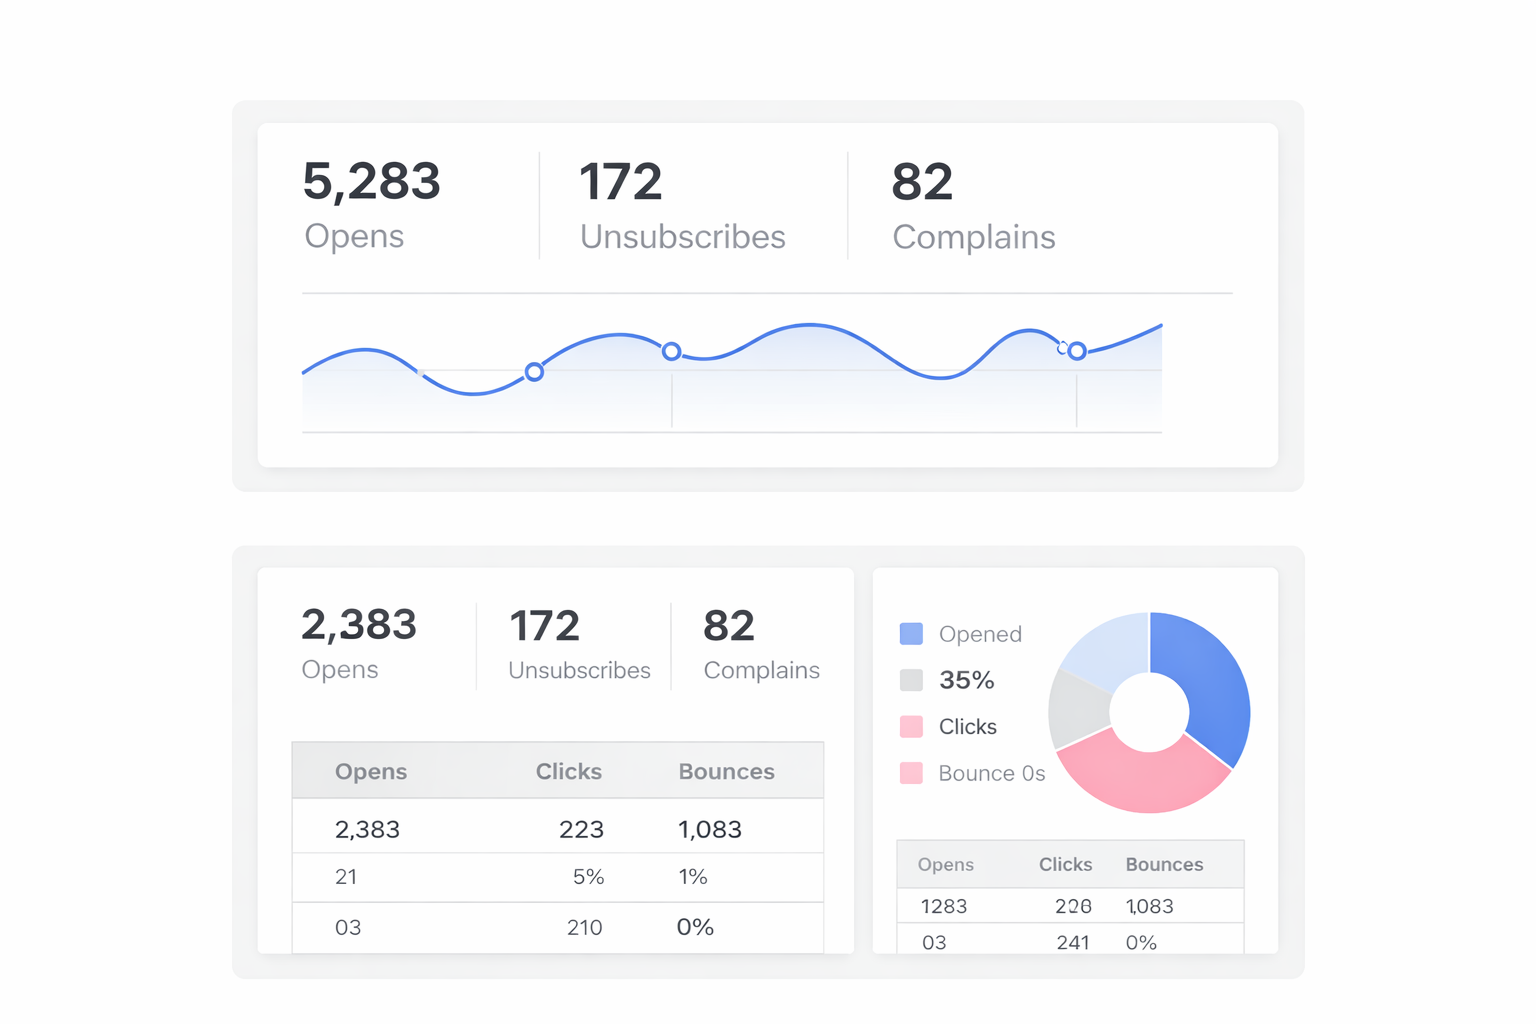Viewport: 1536px width, 1024px height.
Task: Expand the Opens column header
Action: coord(371,771)
